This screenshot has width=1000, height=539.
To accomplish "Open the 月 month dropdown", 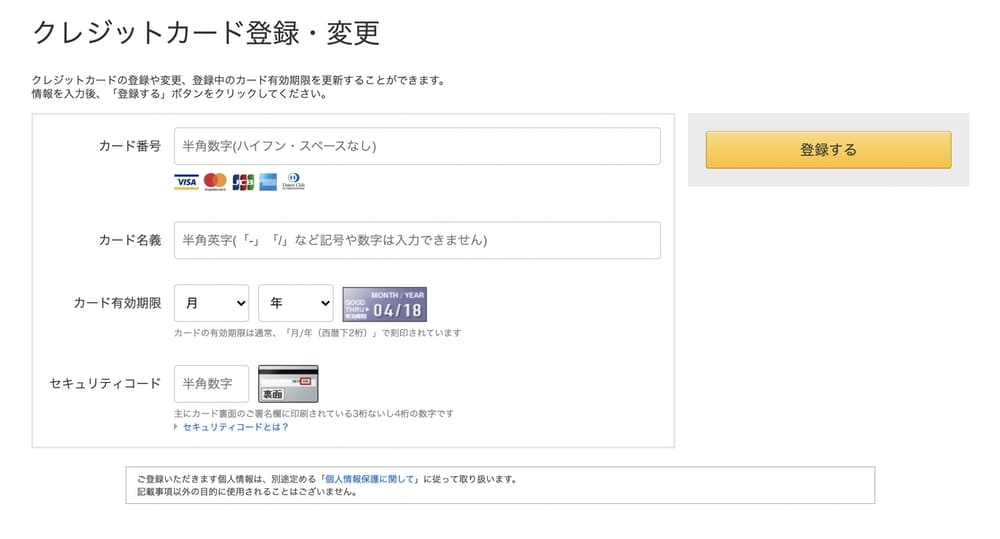I will click(x=211, y=303).
